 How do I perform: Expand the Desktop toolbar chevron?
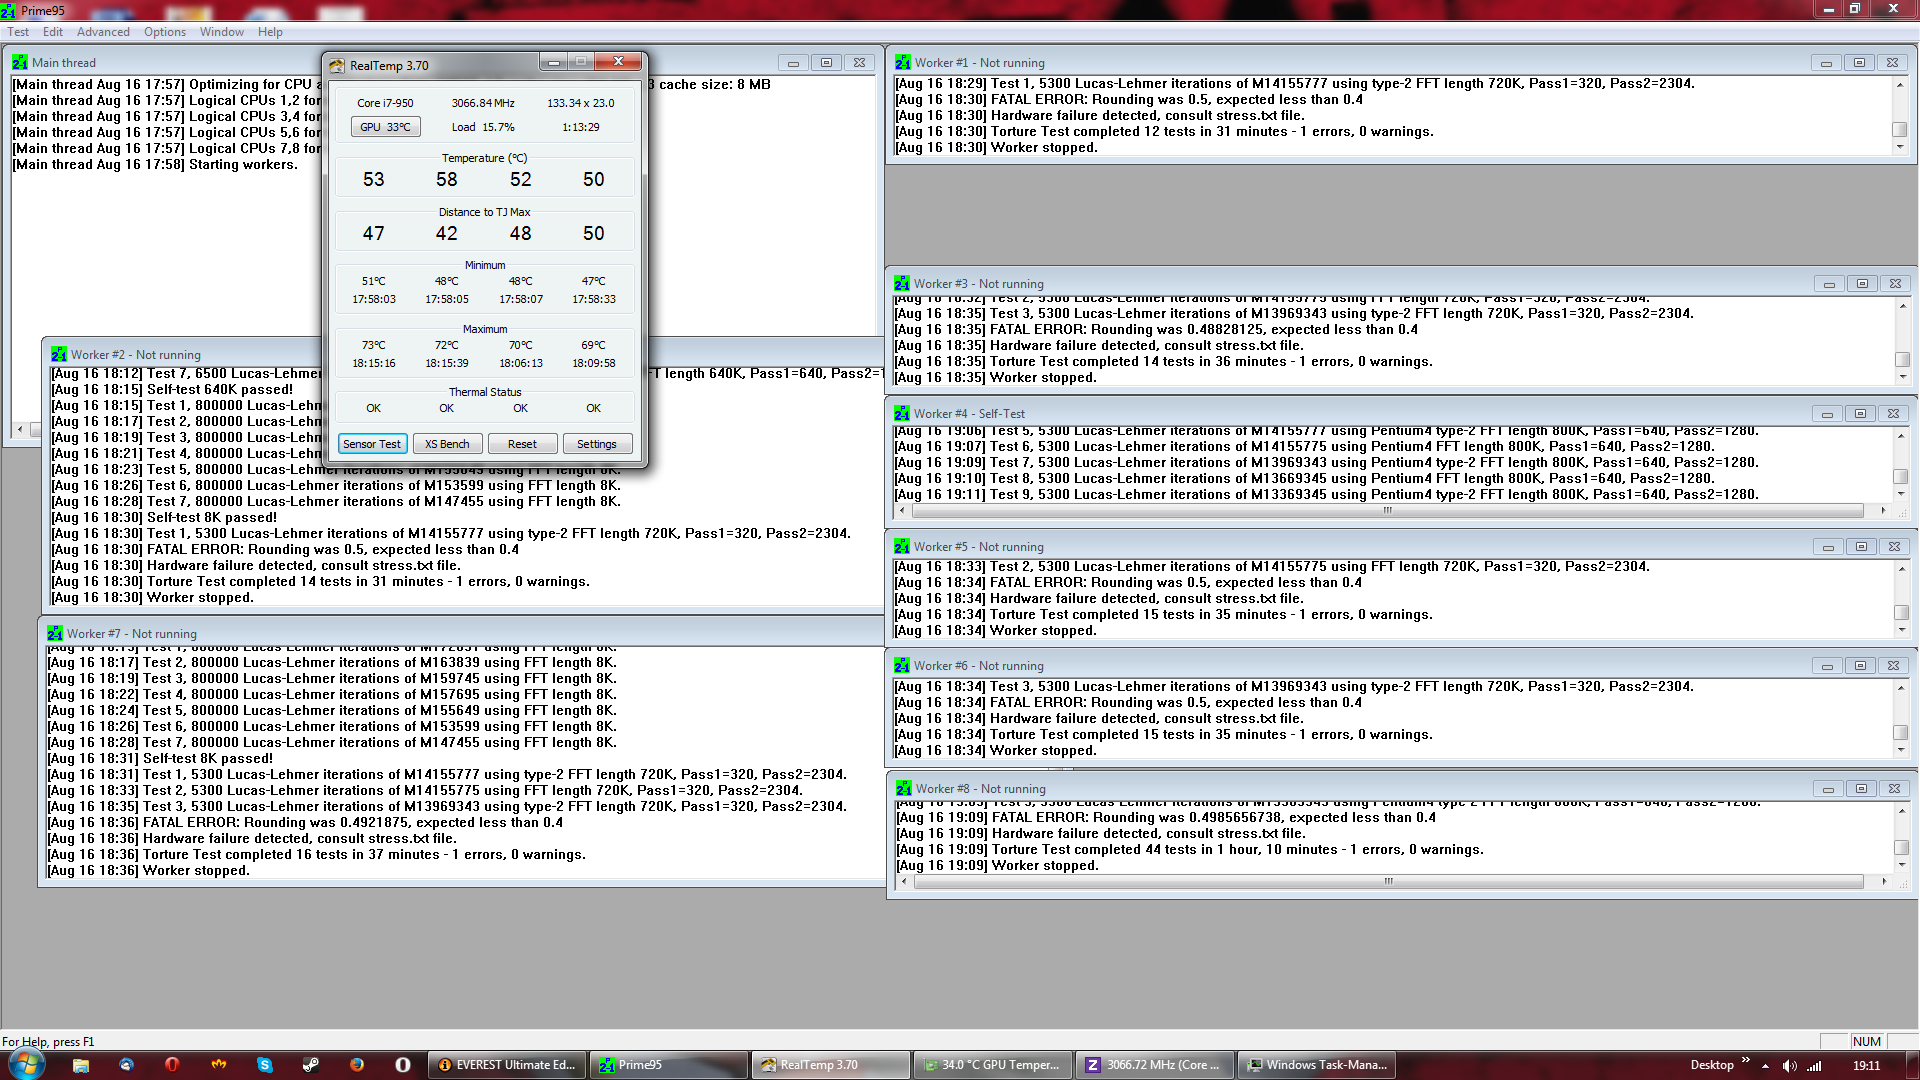click(1746, 1061)
